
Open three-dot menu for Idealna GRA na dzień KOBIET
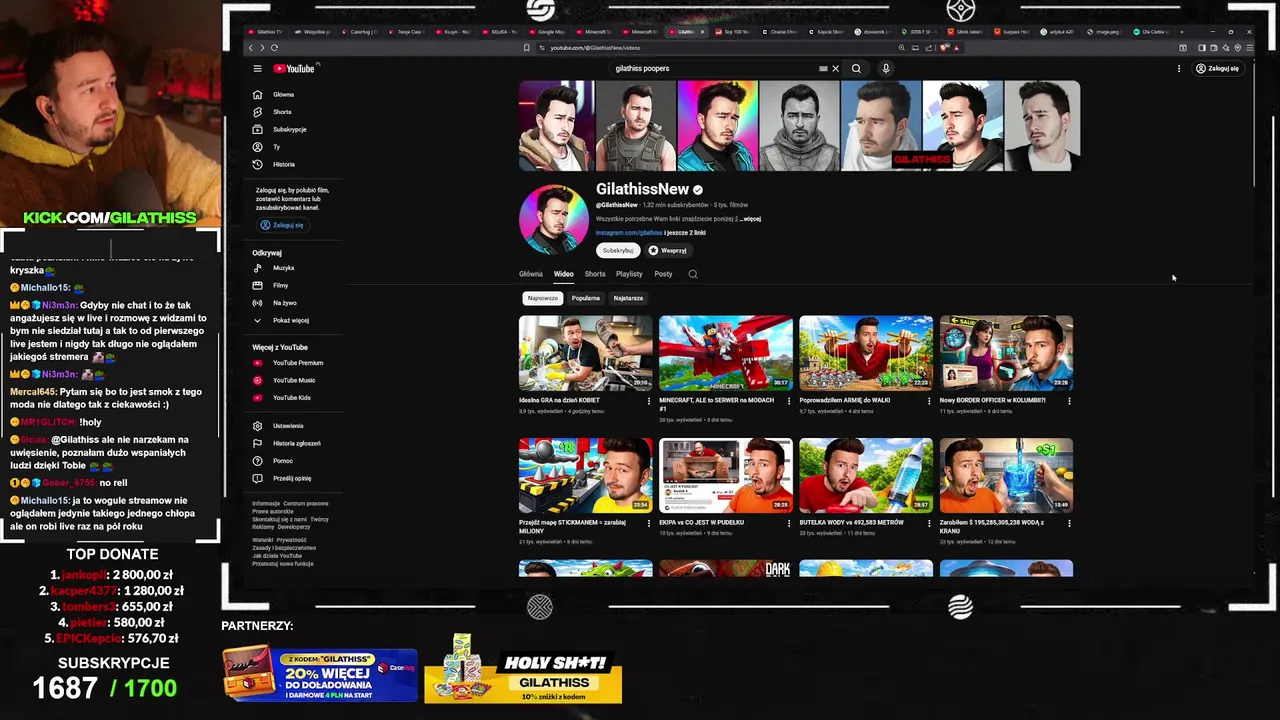648,401
